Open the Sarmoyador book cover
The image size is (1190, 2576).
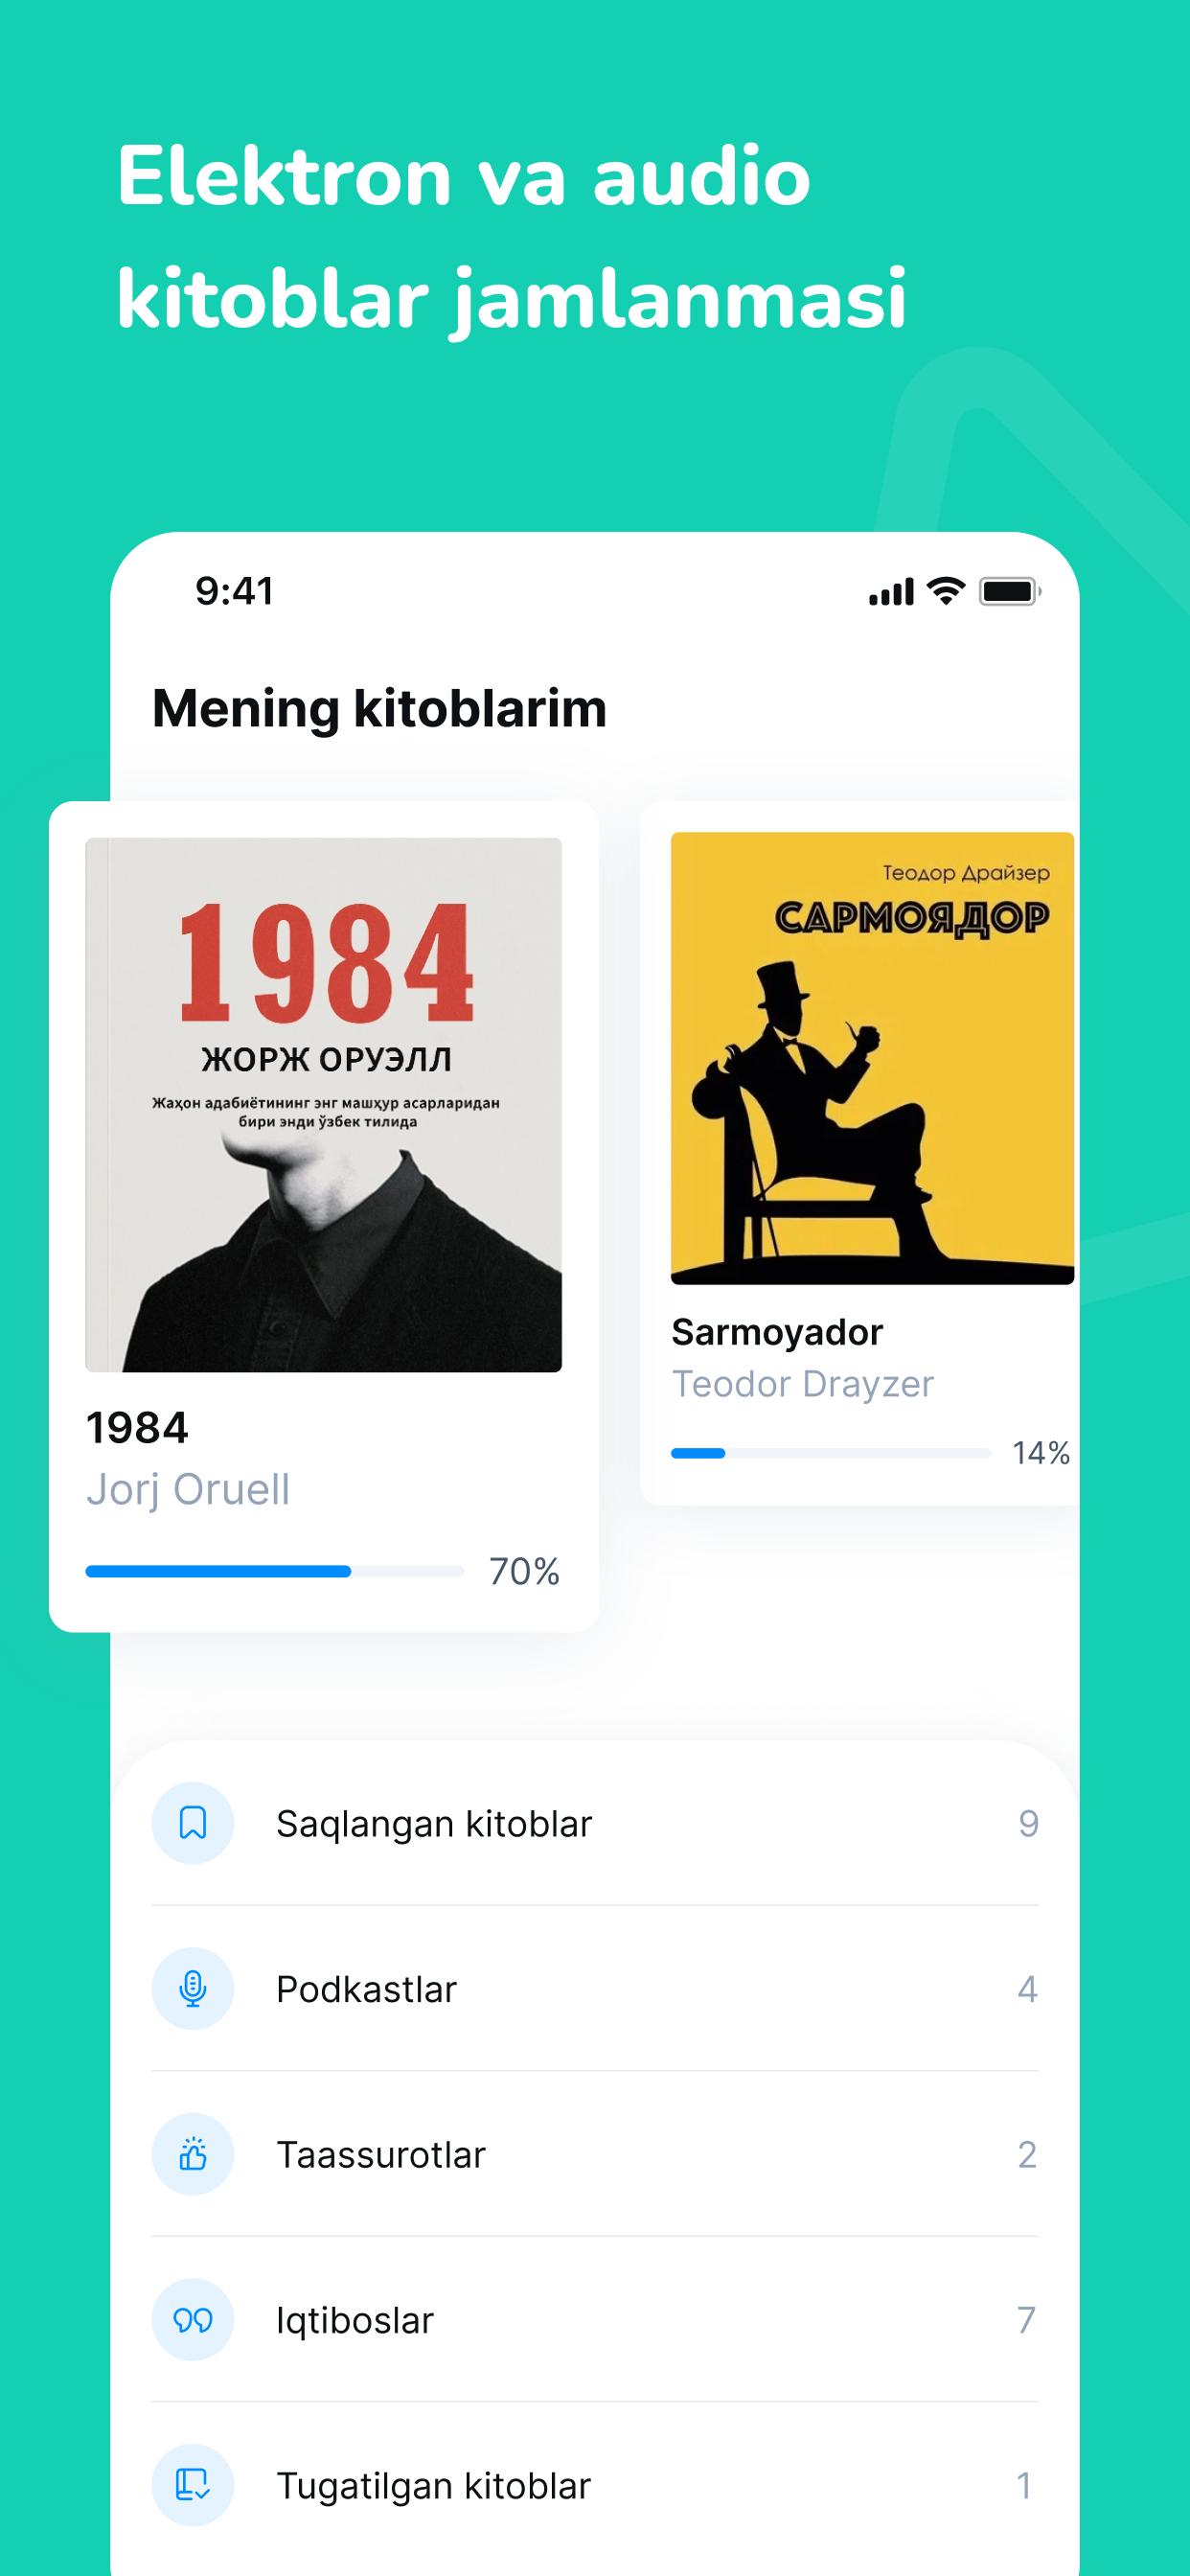pyautogui.click(x=872, y=1058)
